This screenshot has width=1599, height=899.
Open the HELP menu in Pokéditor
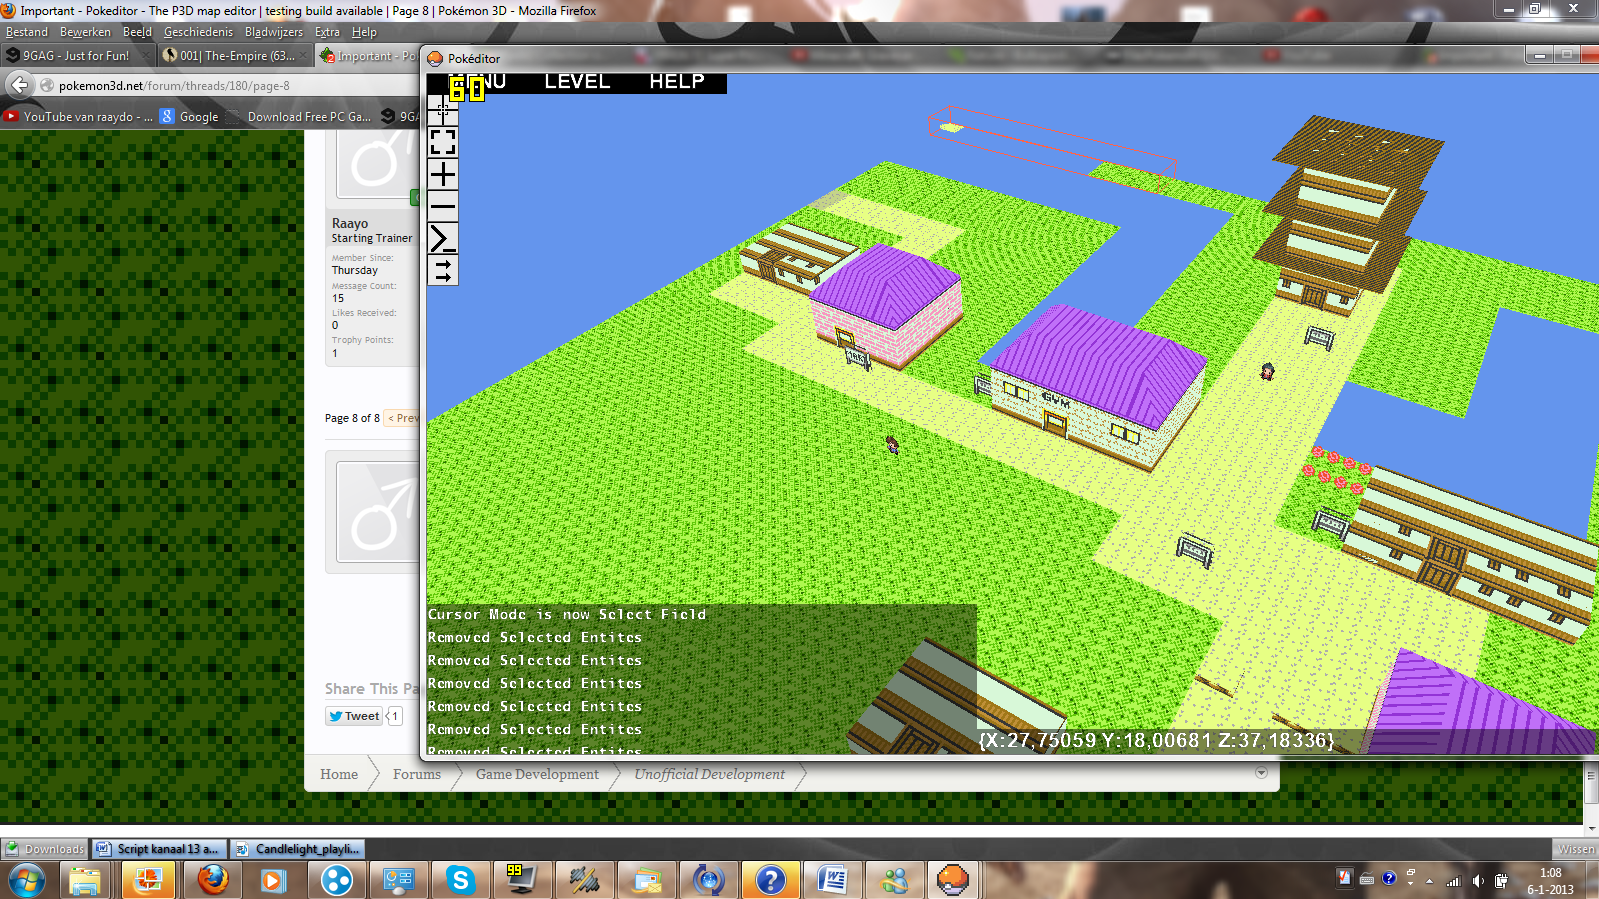pyautogui.click(x=677, y=82)
